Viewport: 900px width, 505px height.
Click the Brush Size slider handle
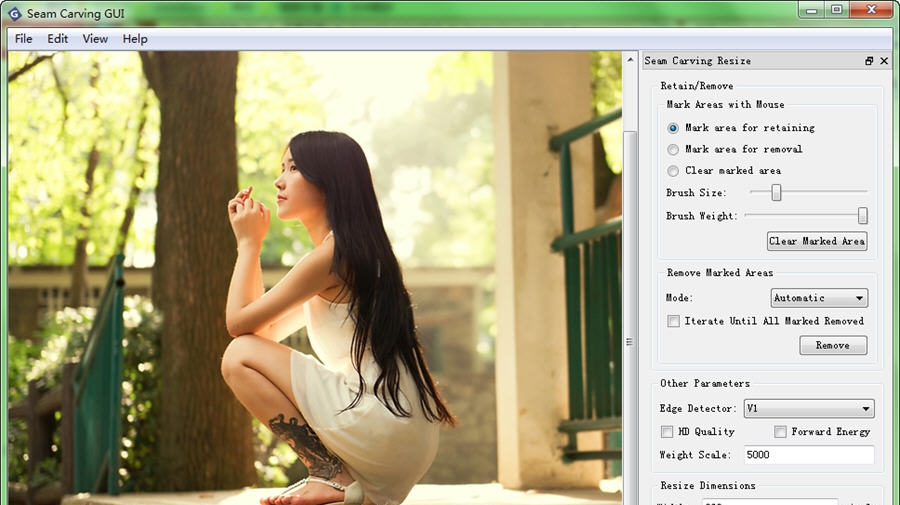click(x=776, y=192)
